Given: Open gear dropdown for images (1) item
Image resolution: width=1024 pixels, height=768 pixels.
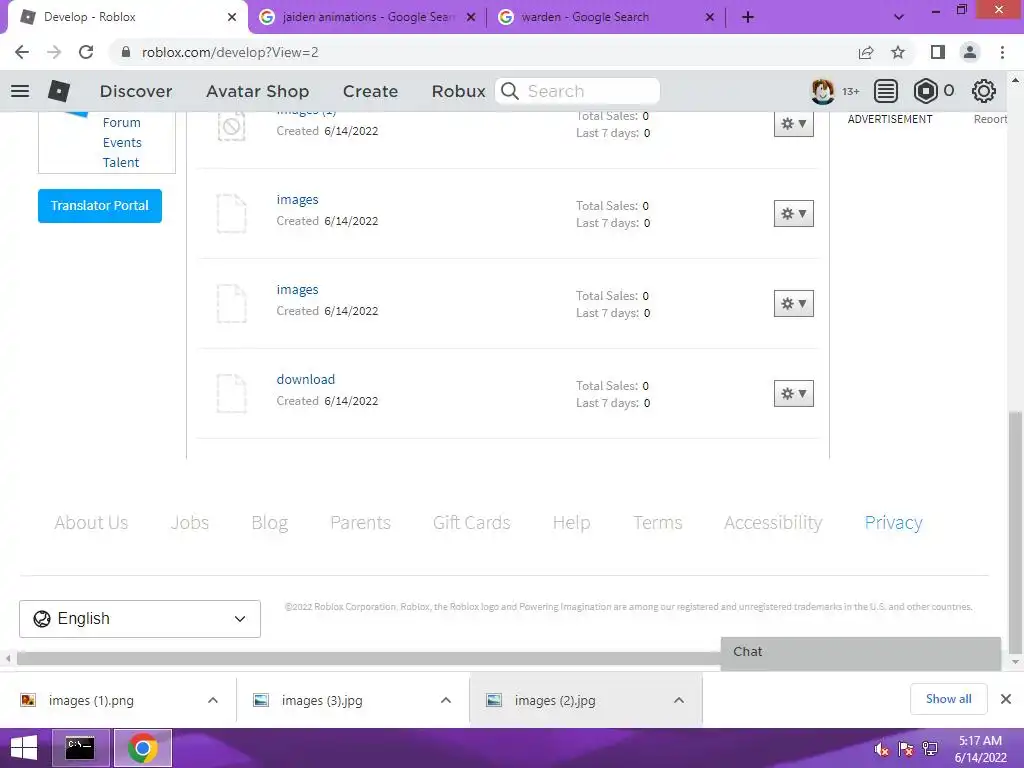Looking at the screenshot, I should pyautogui.click(x=793, y=123).
